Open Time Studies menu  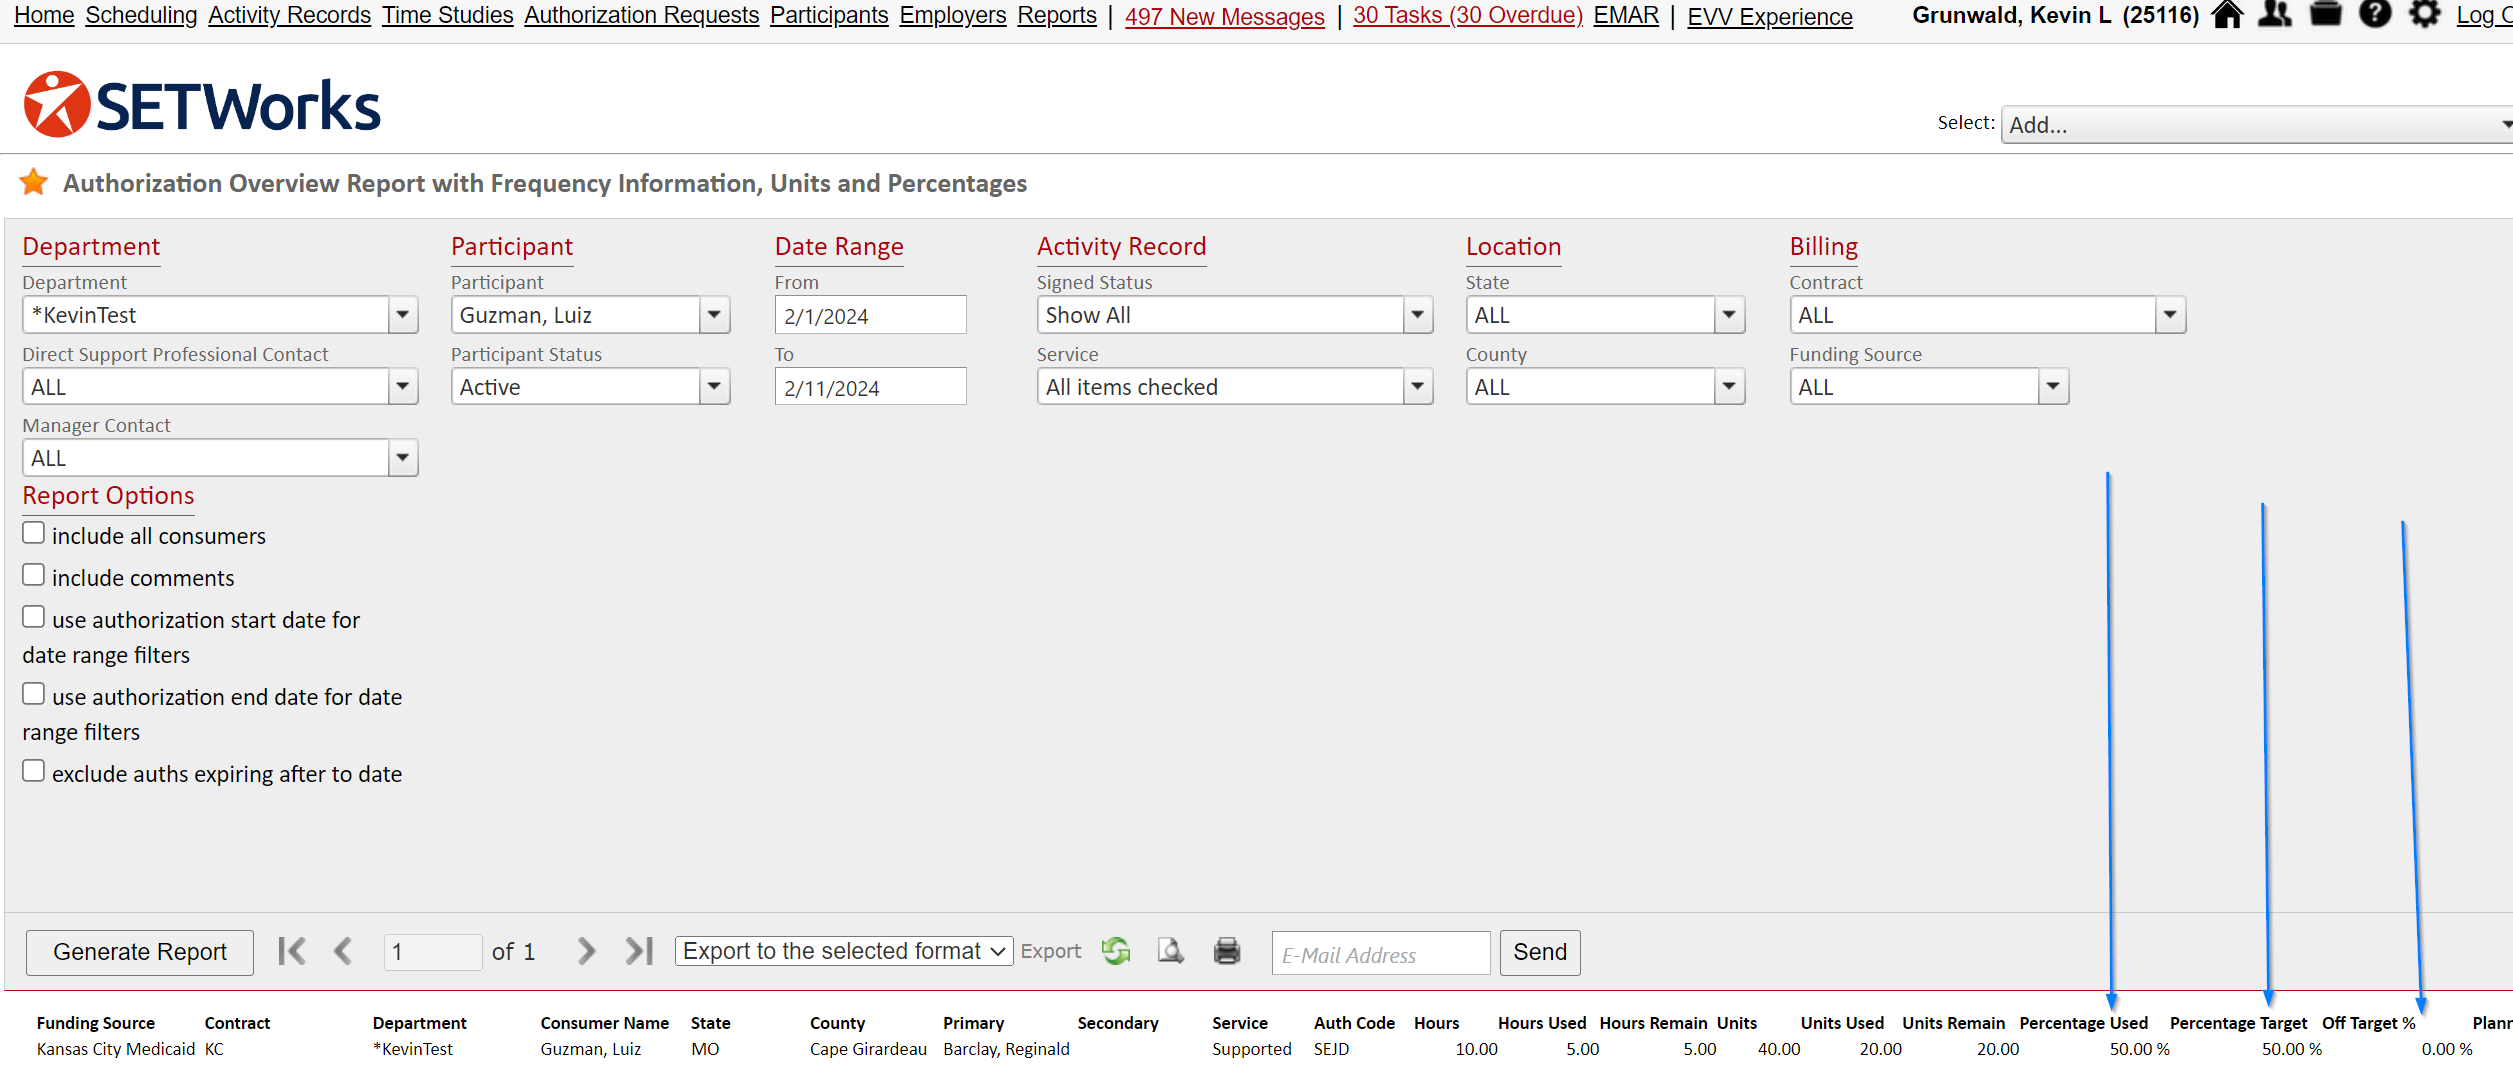tap(447, 15)
